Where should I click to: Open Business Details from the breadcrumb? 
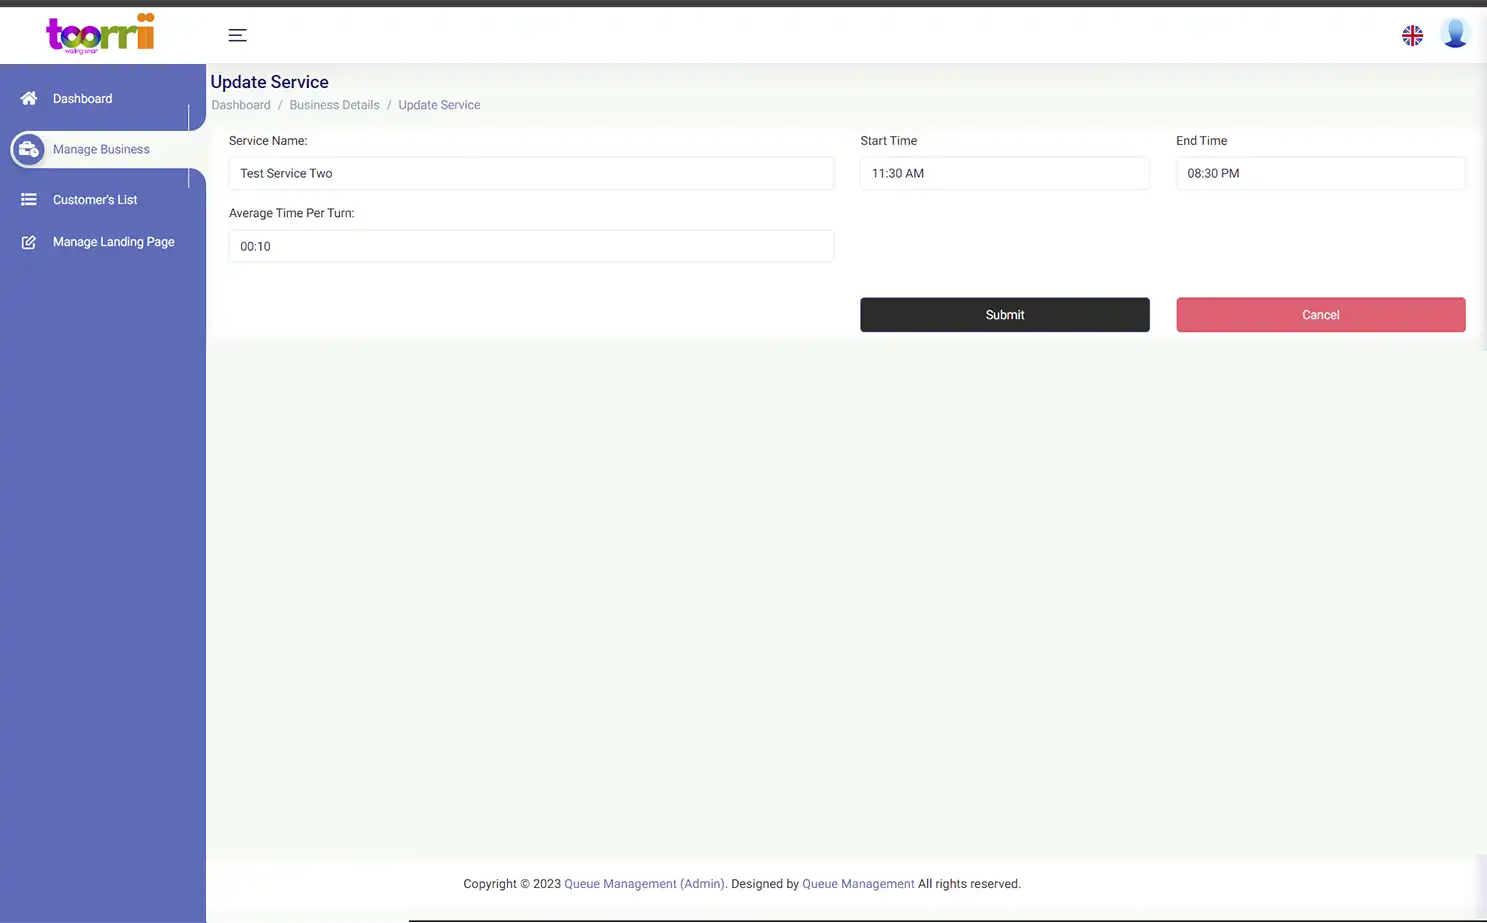pos(334,104)
